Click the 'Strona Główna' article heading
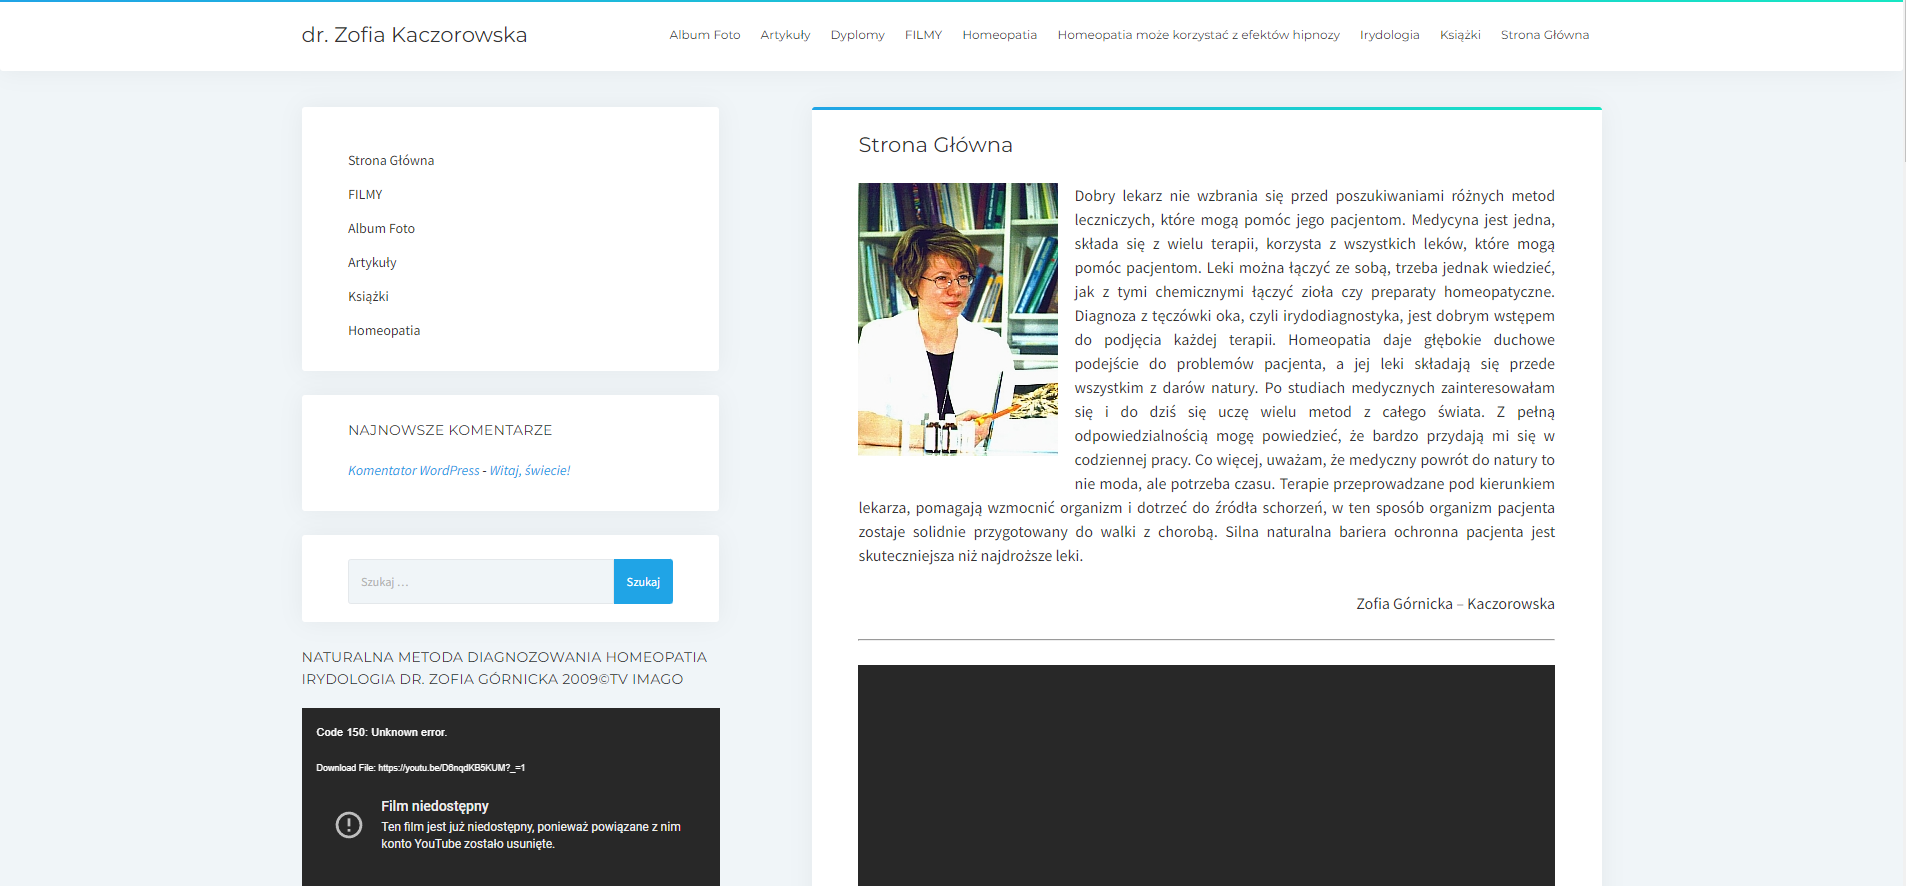1906x886 pixels. pyautogui.click(x=935, y=145)
